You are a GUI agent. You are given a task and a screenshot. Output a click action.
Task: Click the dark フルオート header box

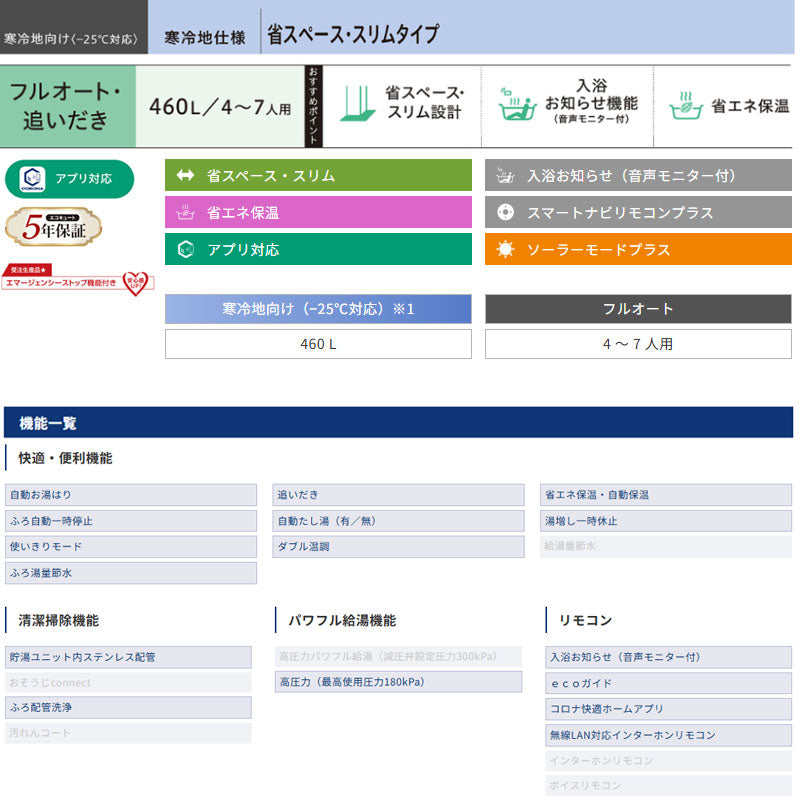638,309
